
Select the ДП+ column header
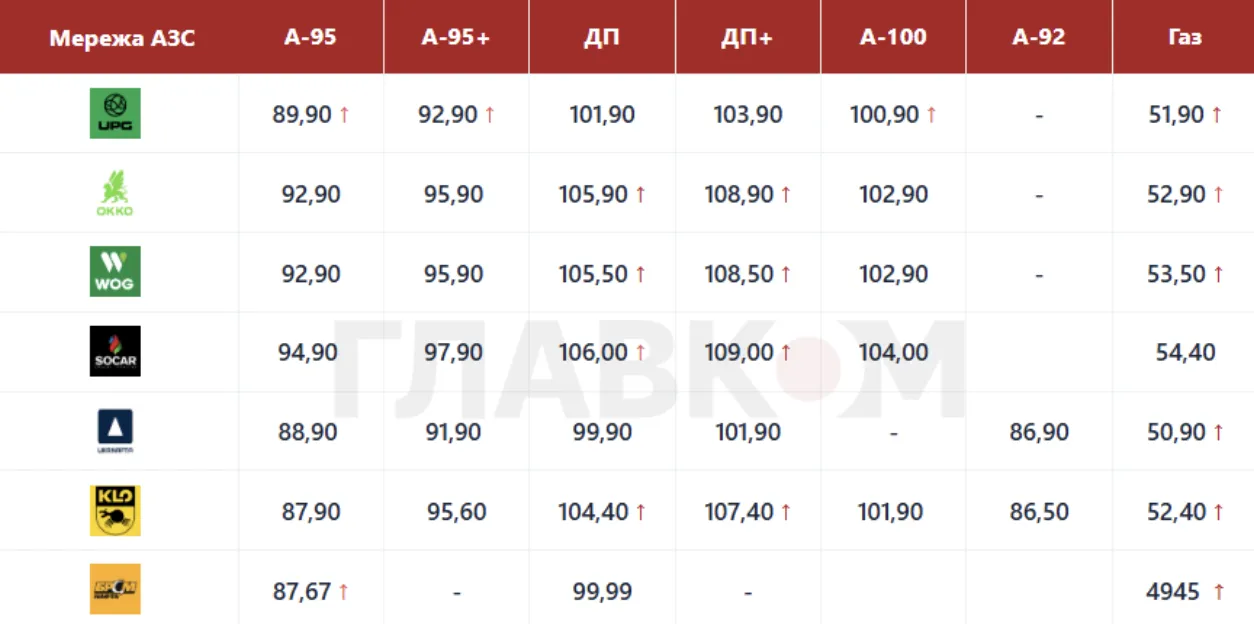[x=747, y=38]
